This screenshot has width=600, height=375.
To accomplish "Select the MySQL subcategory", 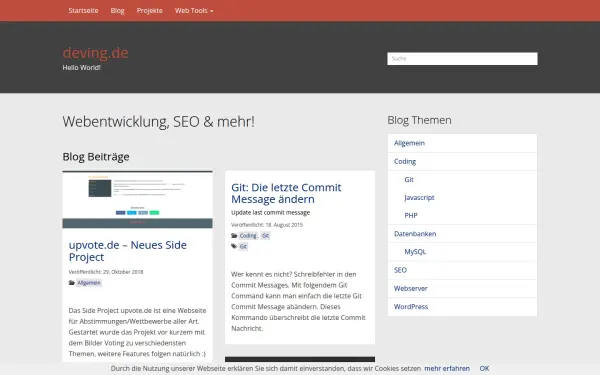I will coord(415,252).
